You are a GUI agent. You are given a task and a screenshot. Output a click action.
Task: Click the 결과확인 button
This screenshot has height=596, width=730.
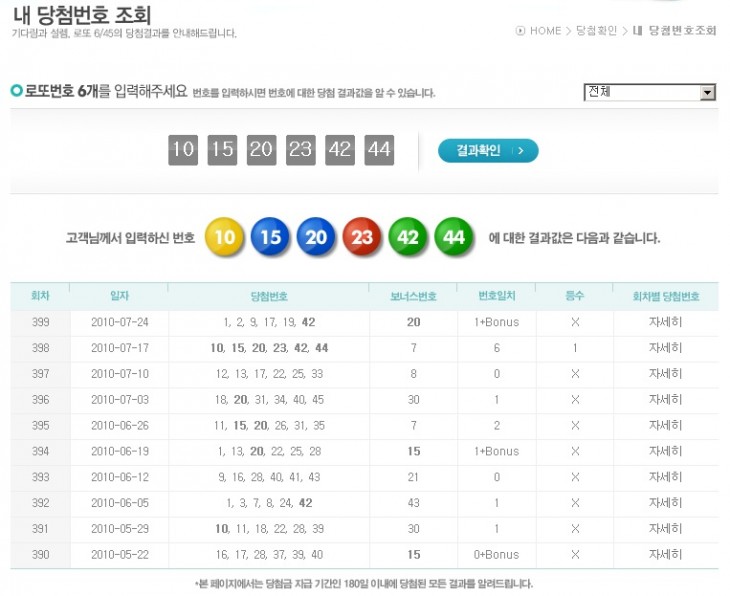click(x=488, y=150)
